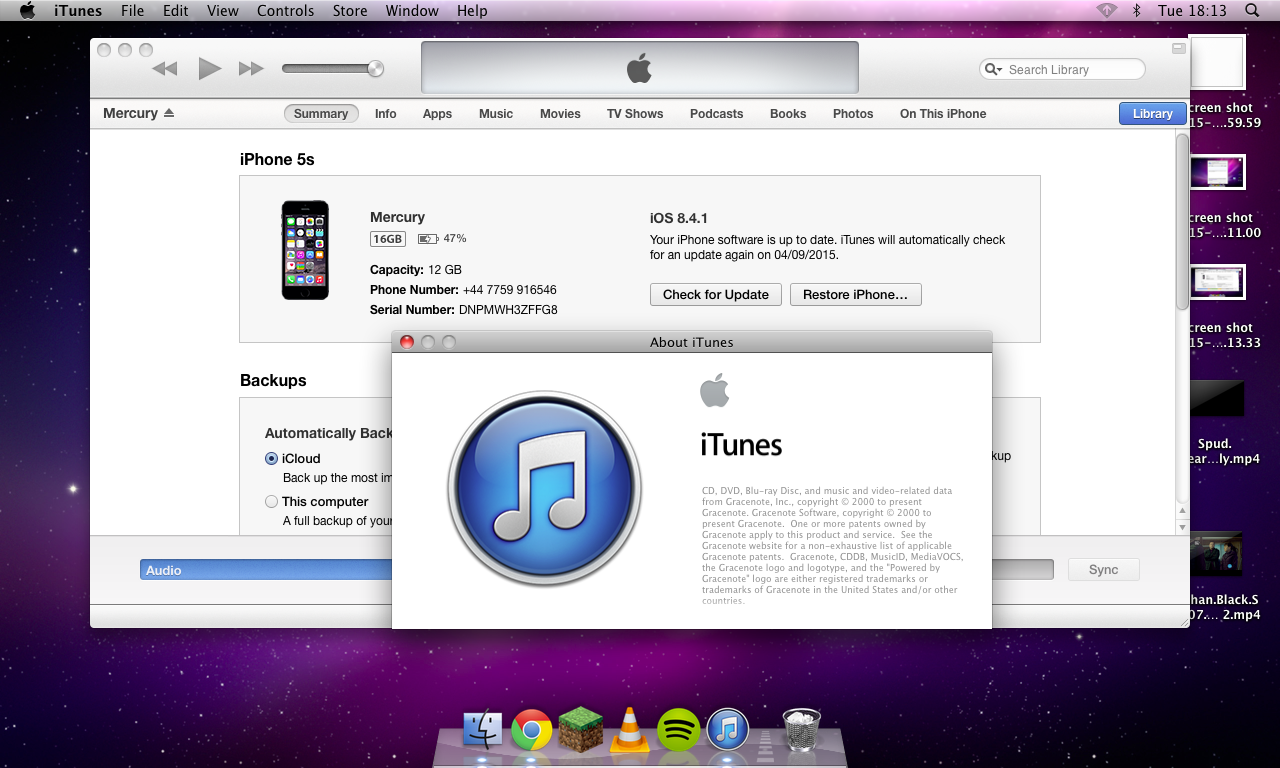Open the Help menu

tap(472, 11)
